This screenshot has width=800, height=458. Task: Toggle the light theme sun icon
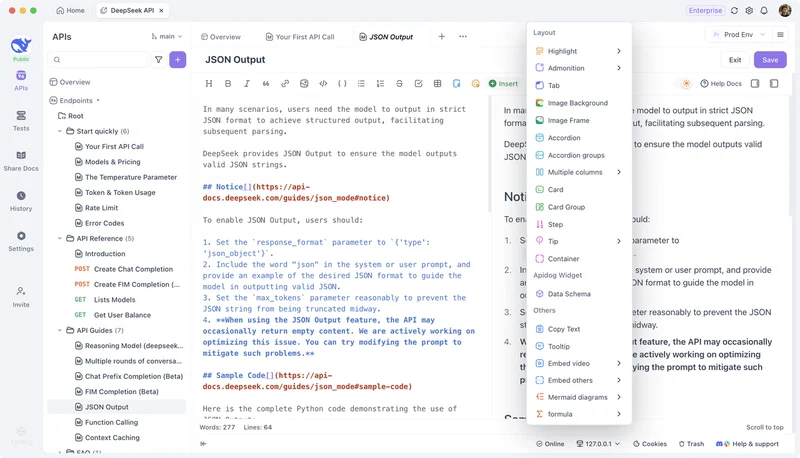(x=686, y=84)
